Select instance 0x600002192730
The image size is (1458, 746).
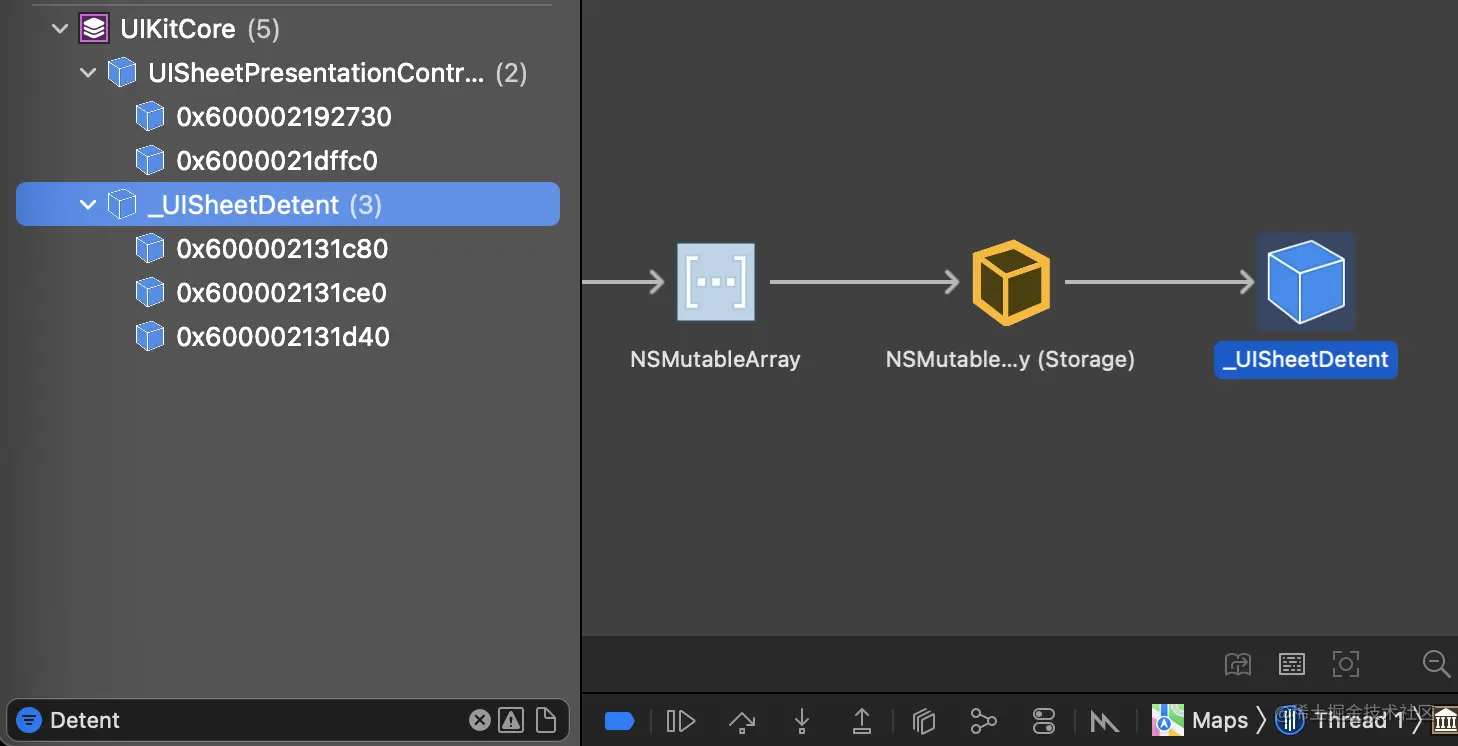click(x=288, y=117)
